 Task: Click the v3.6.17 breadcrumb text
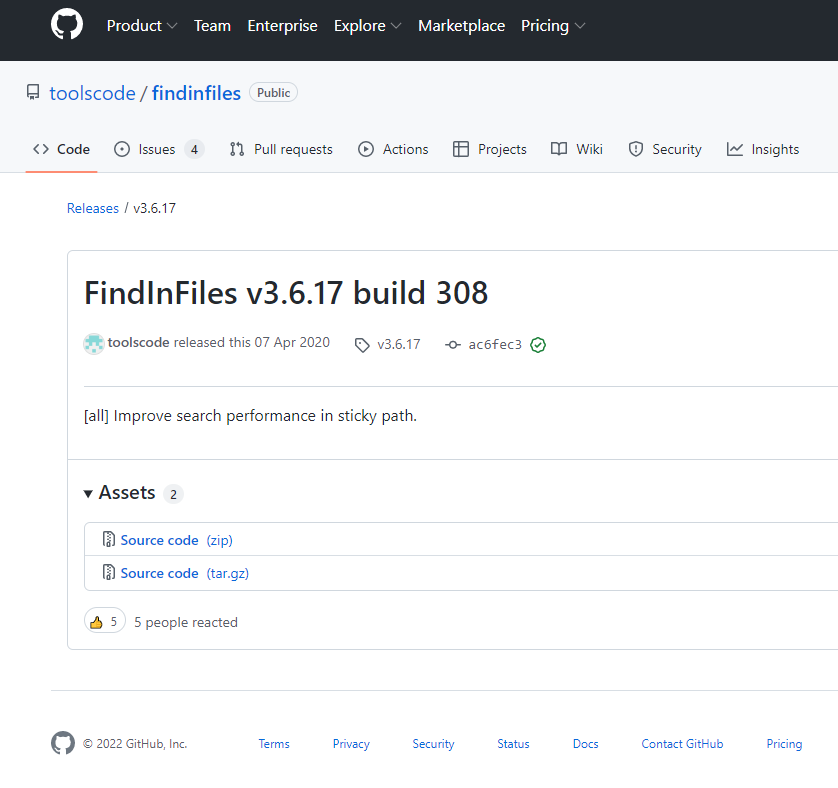pyautogui.click(x=154, y=208)
